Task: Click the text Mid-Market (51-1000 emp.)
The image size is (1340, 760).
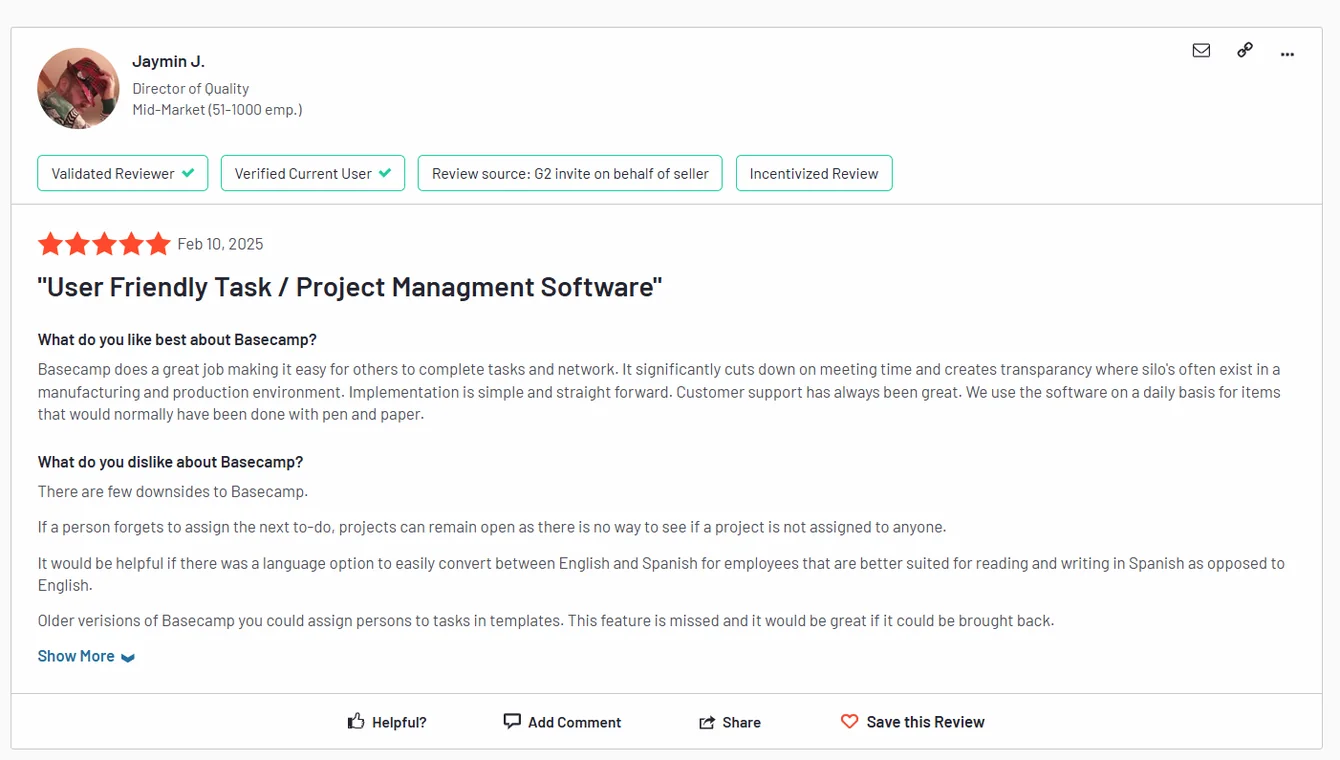Action: pyautogui.click(x=217, y=110)
